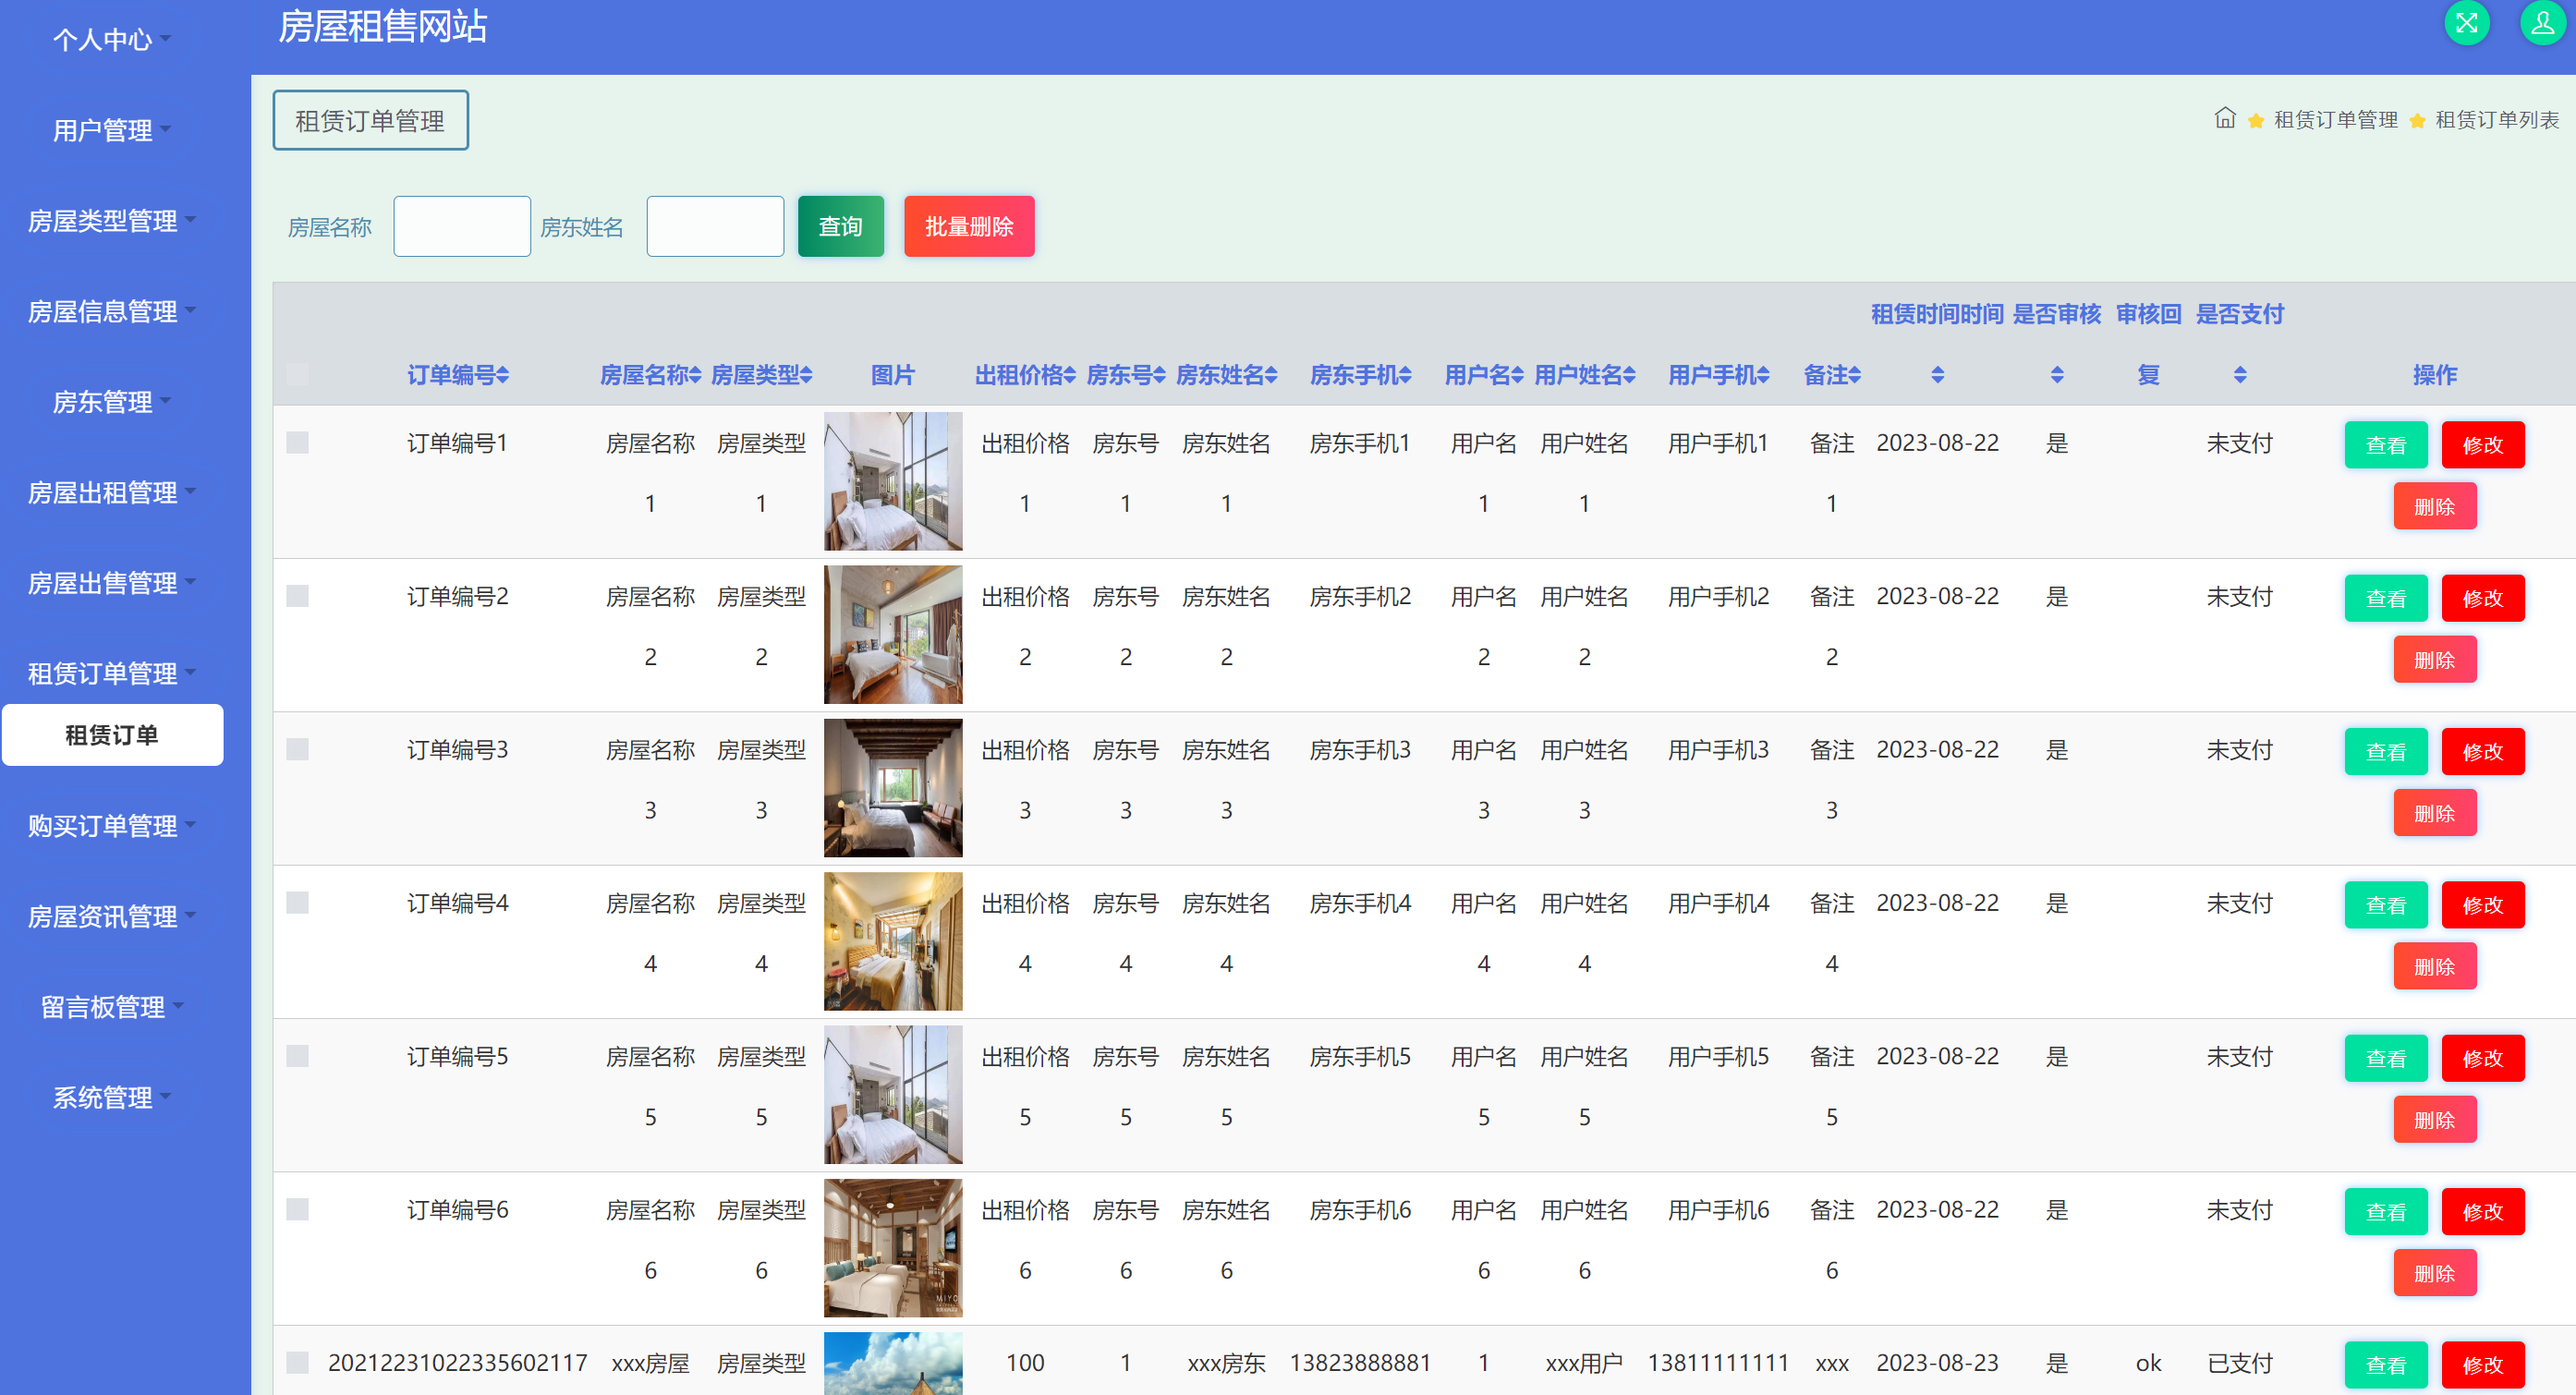The width and height of the screenshot is (2576, 1395).
Task: Check the row for 订单编号4
Action: 297,902
